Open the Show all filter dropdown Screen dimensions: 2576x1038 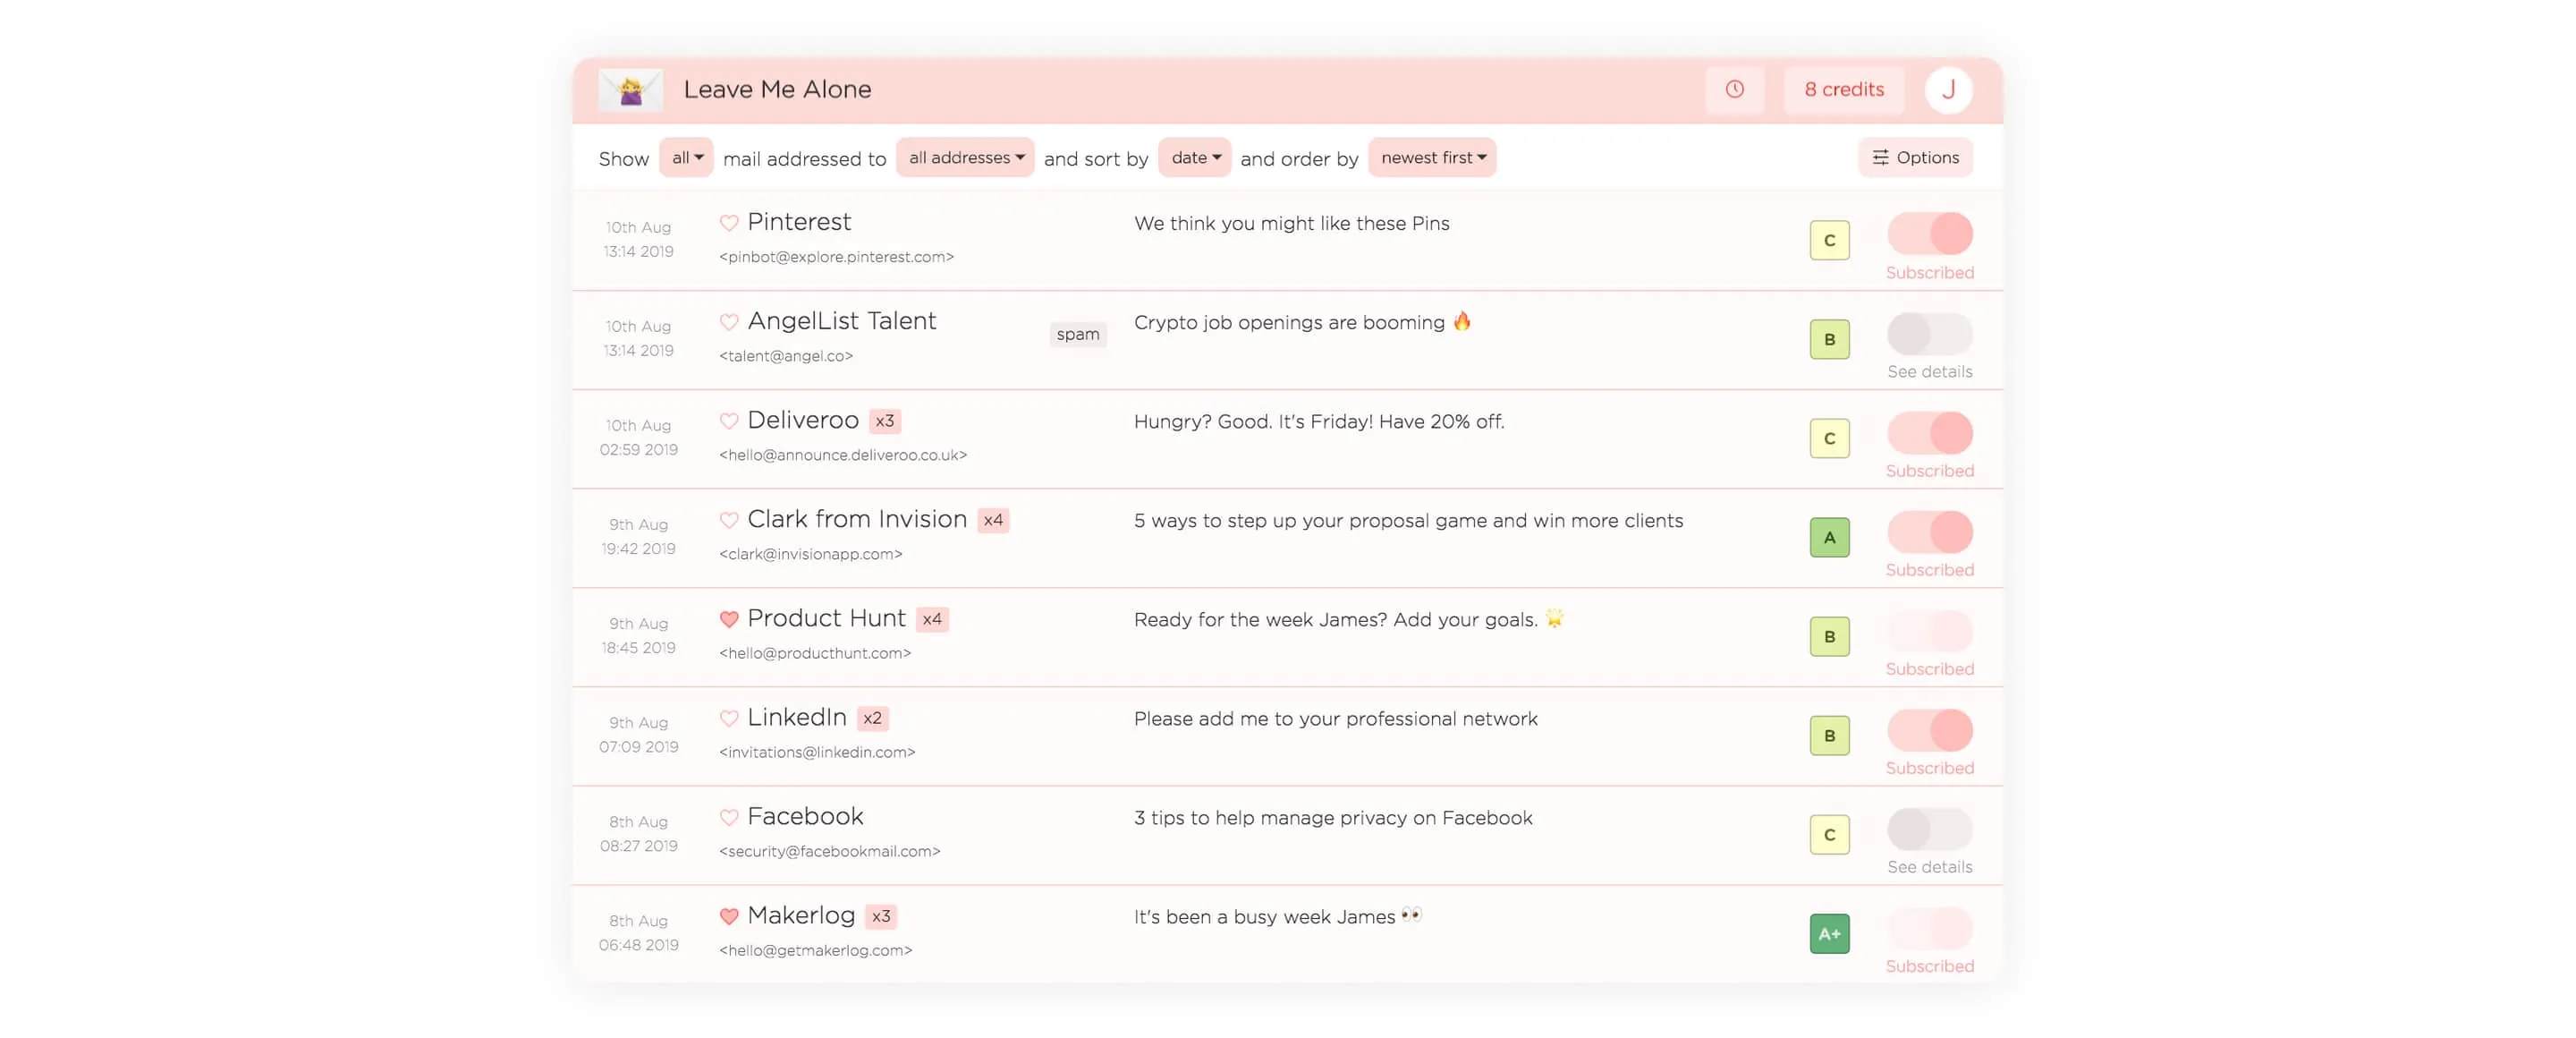[686, 158]
